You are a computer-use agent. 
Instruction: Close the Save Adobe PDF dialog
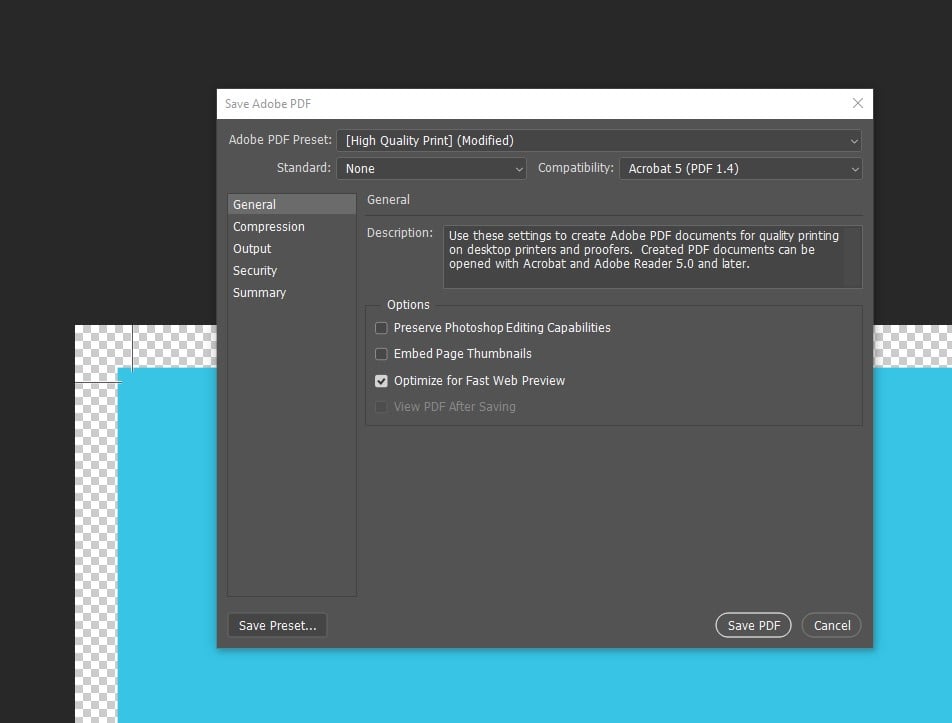pos(857,103)
